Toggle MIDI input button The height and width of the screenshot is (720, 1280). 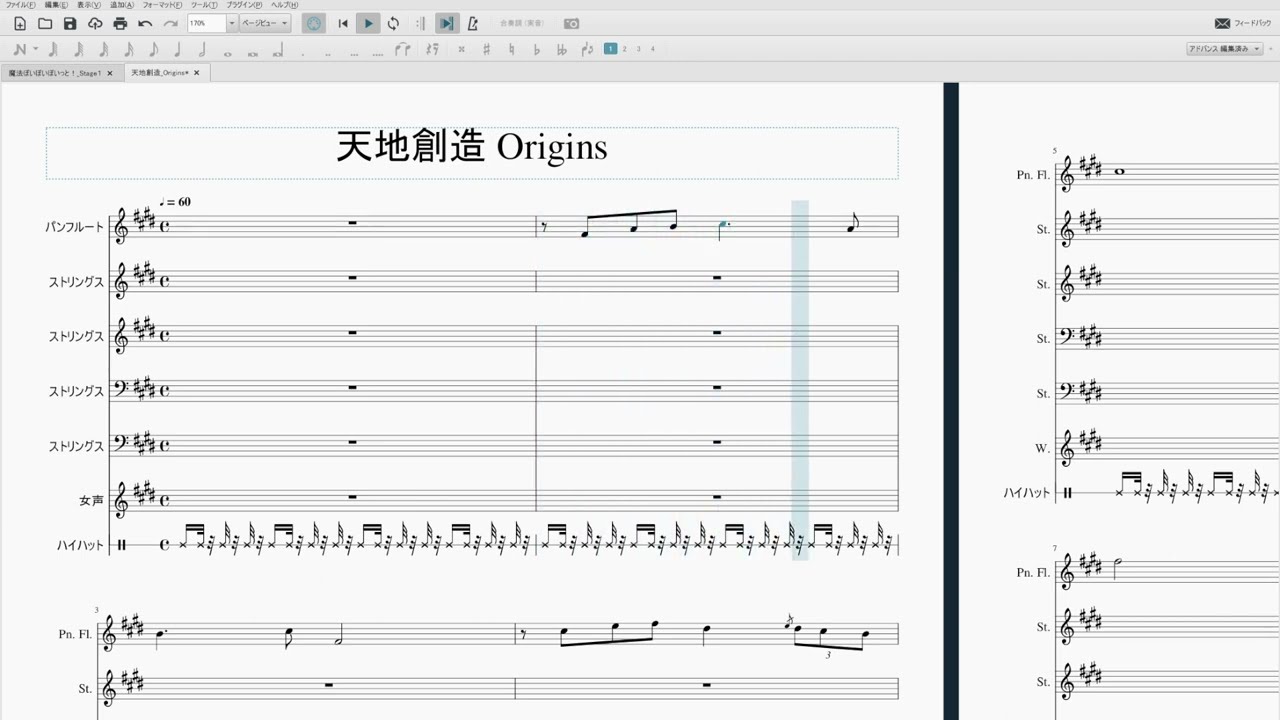pos(314,23)
